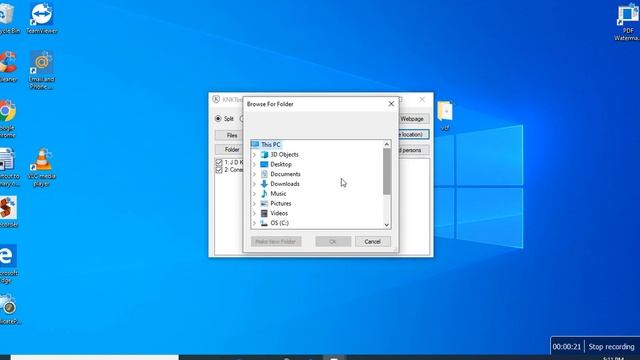Open the CCleaner desktop shortcut
This screenshot has height=360, width=640.
pos(8,67)
